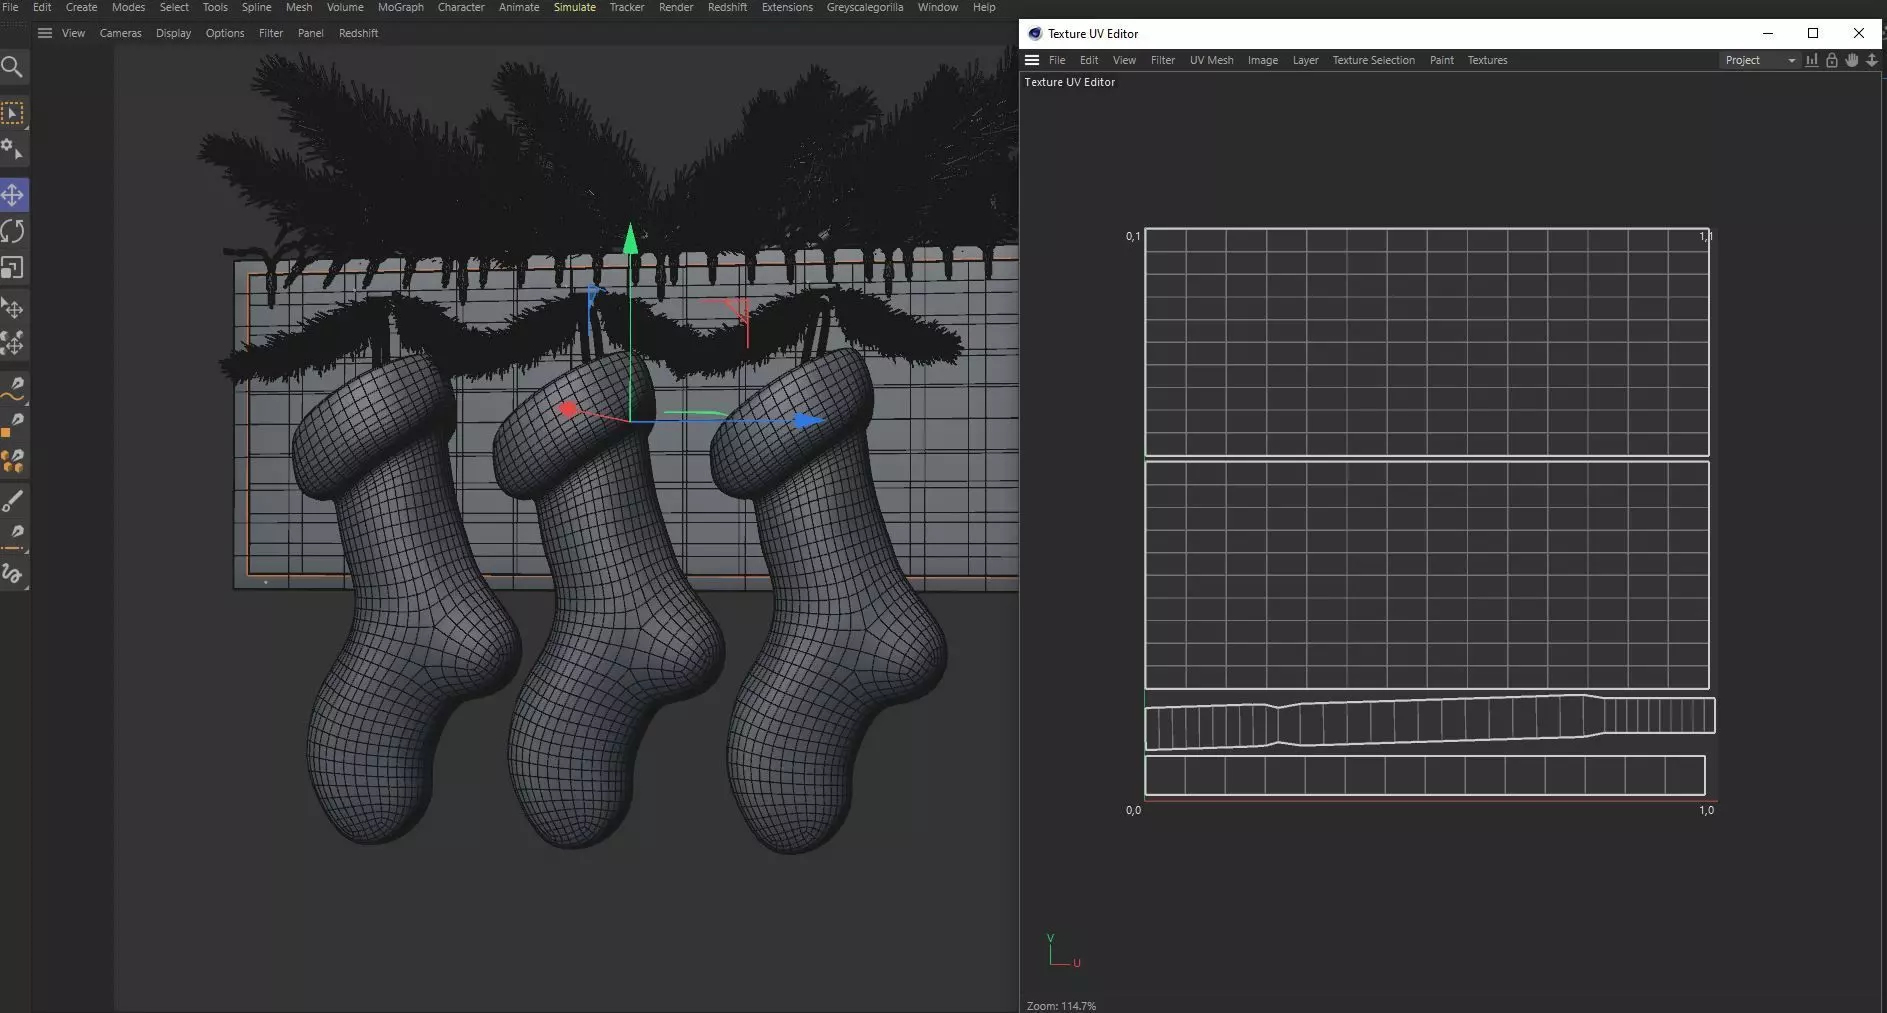Select the scatter-with-move-arrows tool icon
This screenshot has height=1013, width=1887.
click(x=12, y=344)
